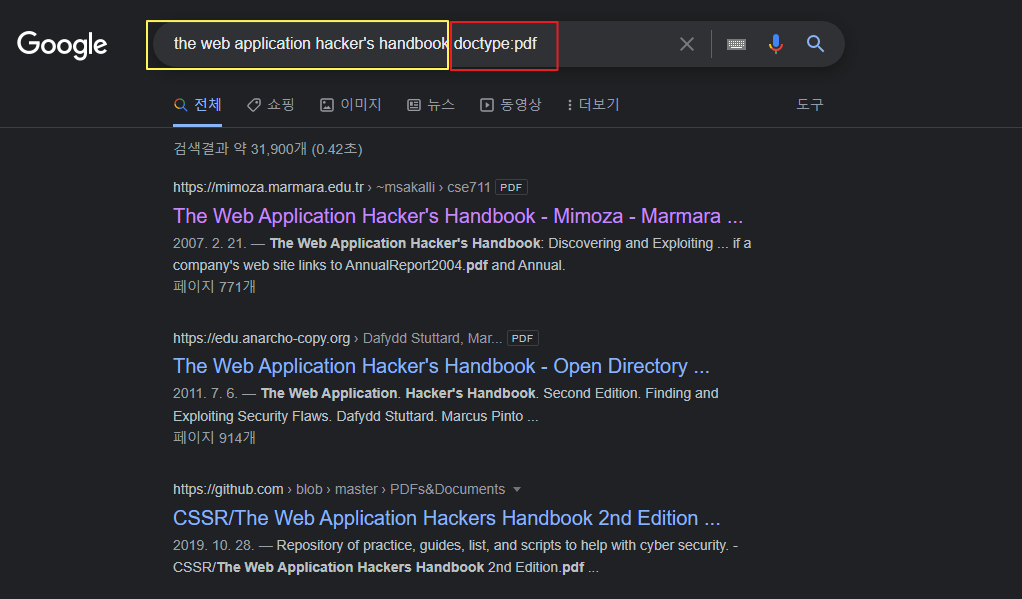This screenshot has width=1022, height=599.
Task: Click the date text 2007. 2. 21.
Action: tap(209, 244)
